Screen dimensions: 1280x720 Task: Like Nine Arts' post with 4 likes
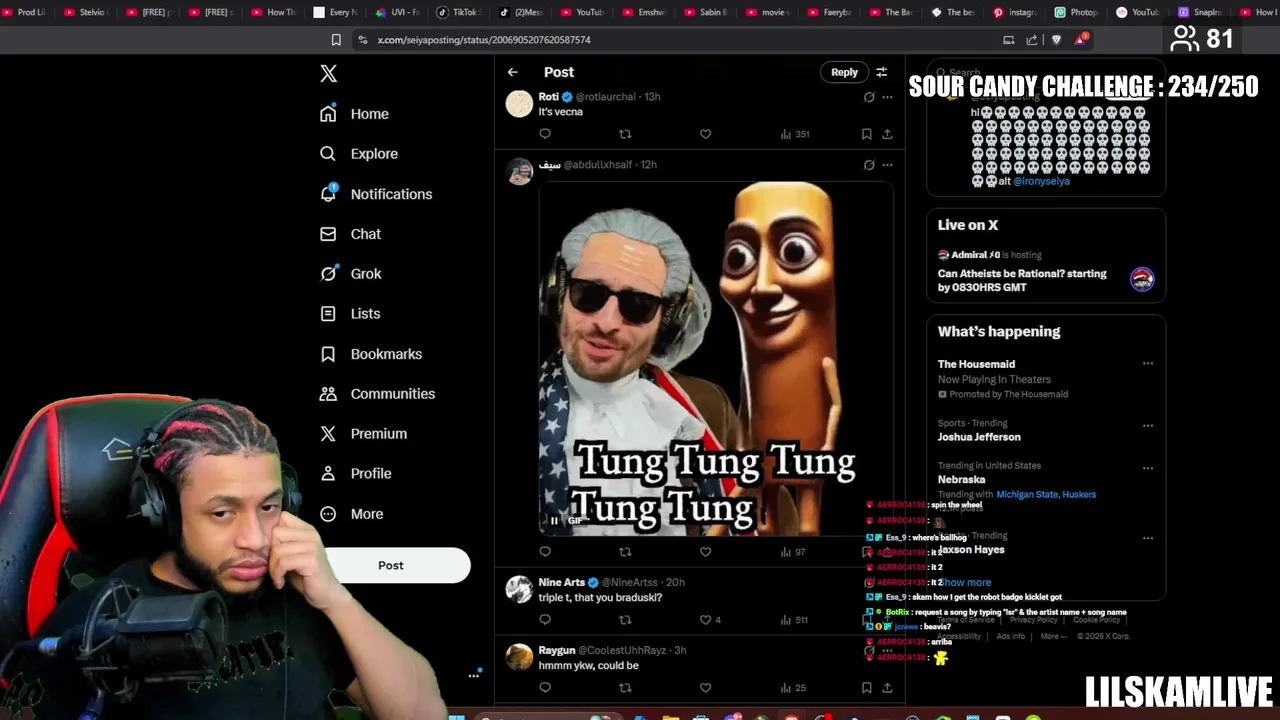click(x=710, y=620)
